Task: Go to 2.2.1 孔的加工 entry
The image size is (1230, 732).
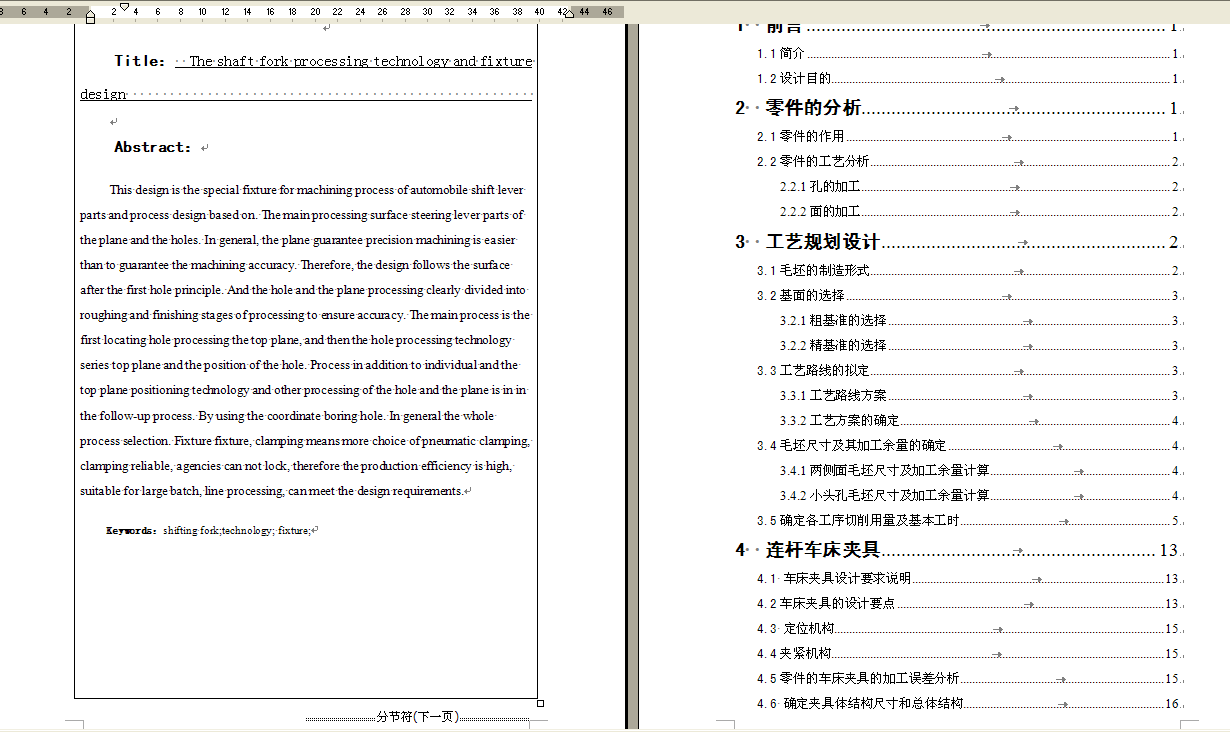Action: (x=980, y=186)
